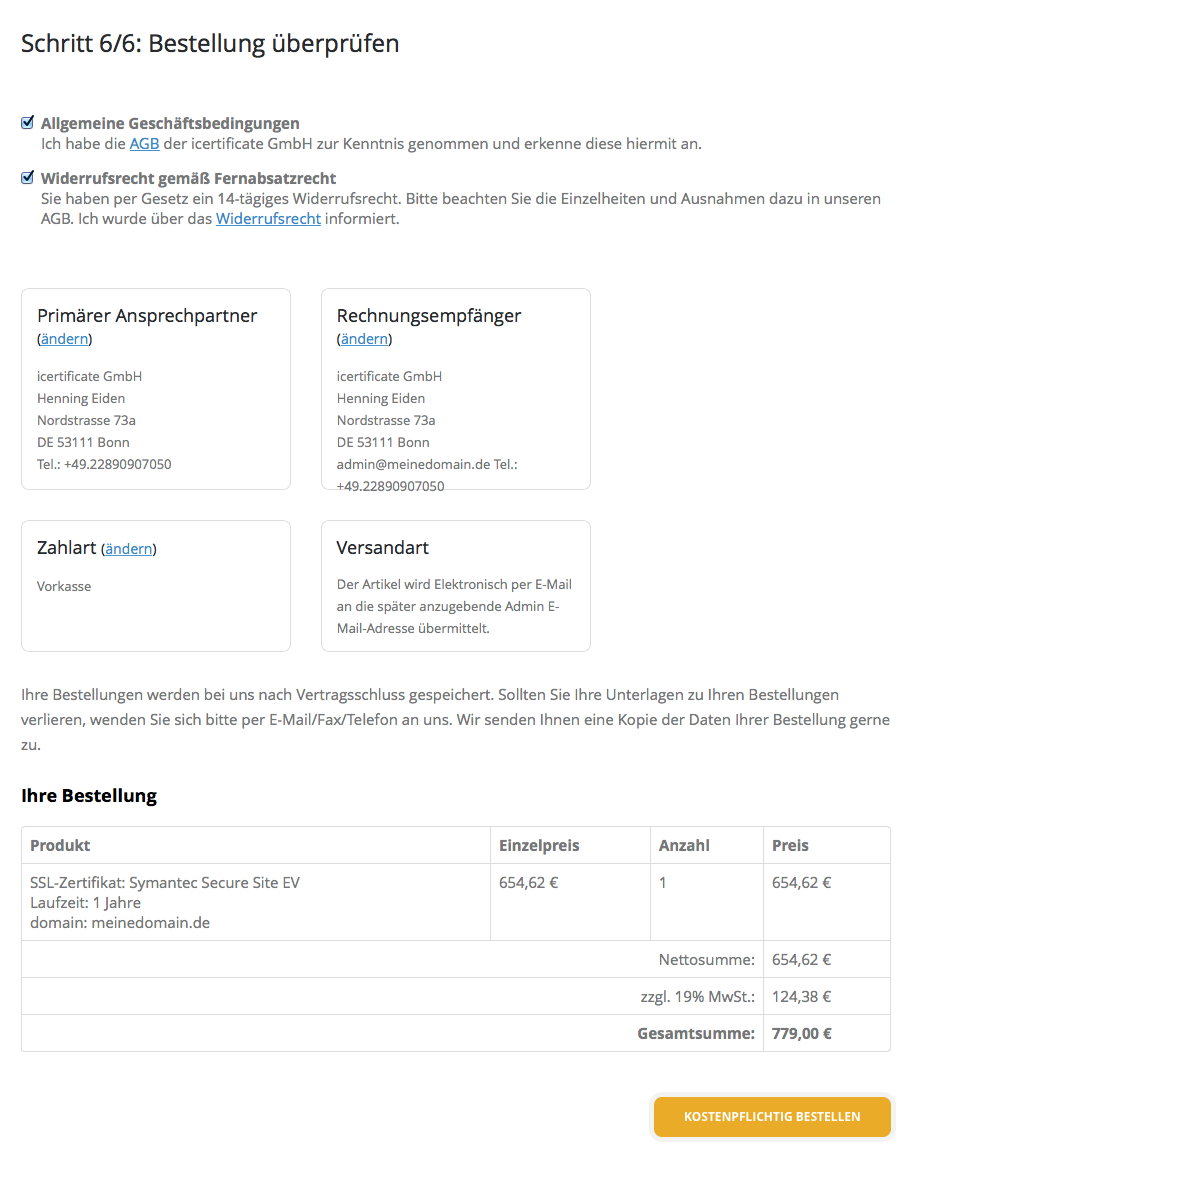Click the Anzahl column header
This screenshot has height=1178, width=1182.
pyautogui.click(x=684, y=846)
